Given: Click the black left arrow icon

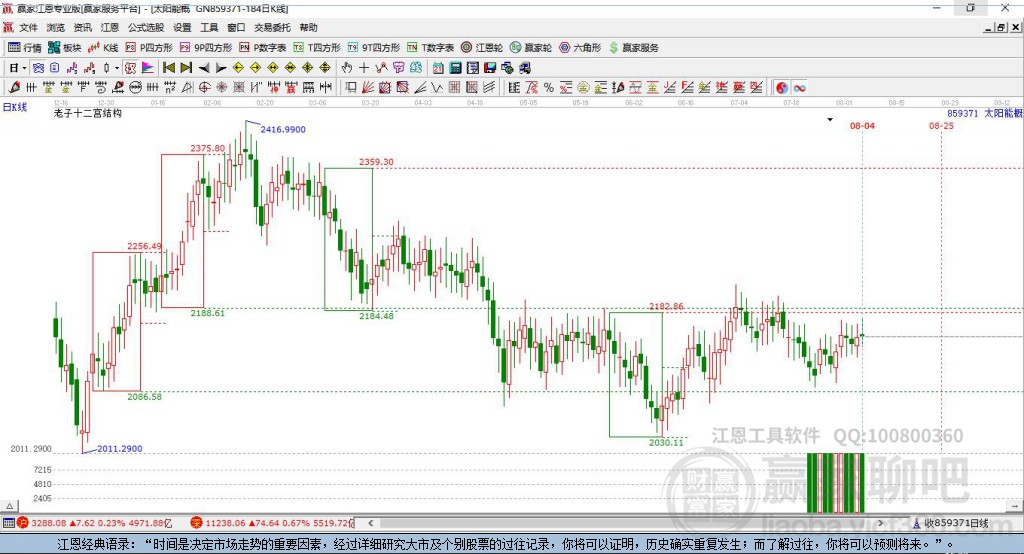Looking at the screenshot, I should (204, 68).
